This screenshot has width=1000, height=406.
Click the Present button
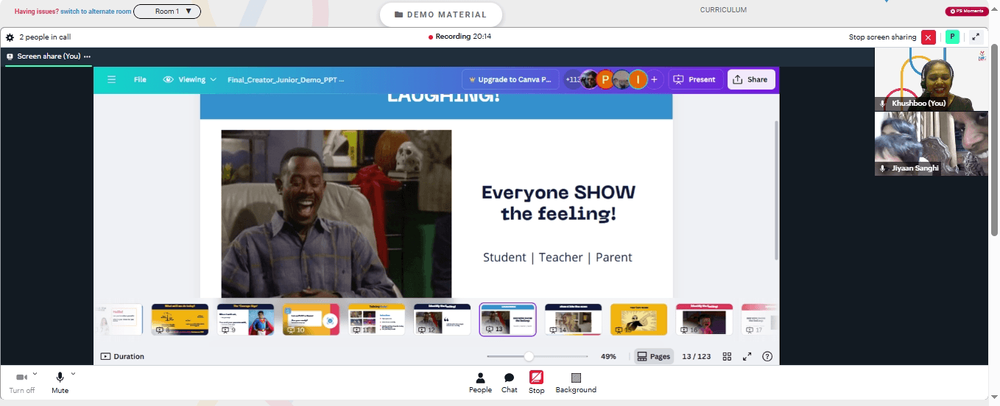(695, 80)
